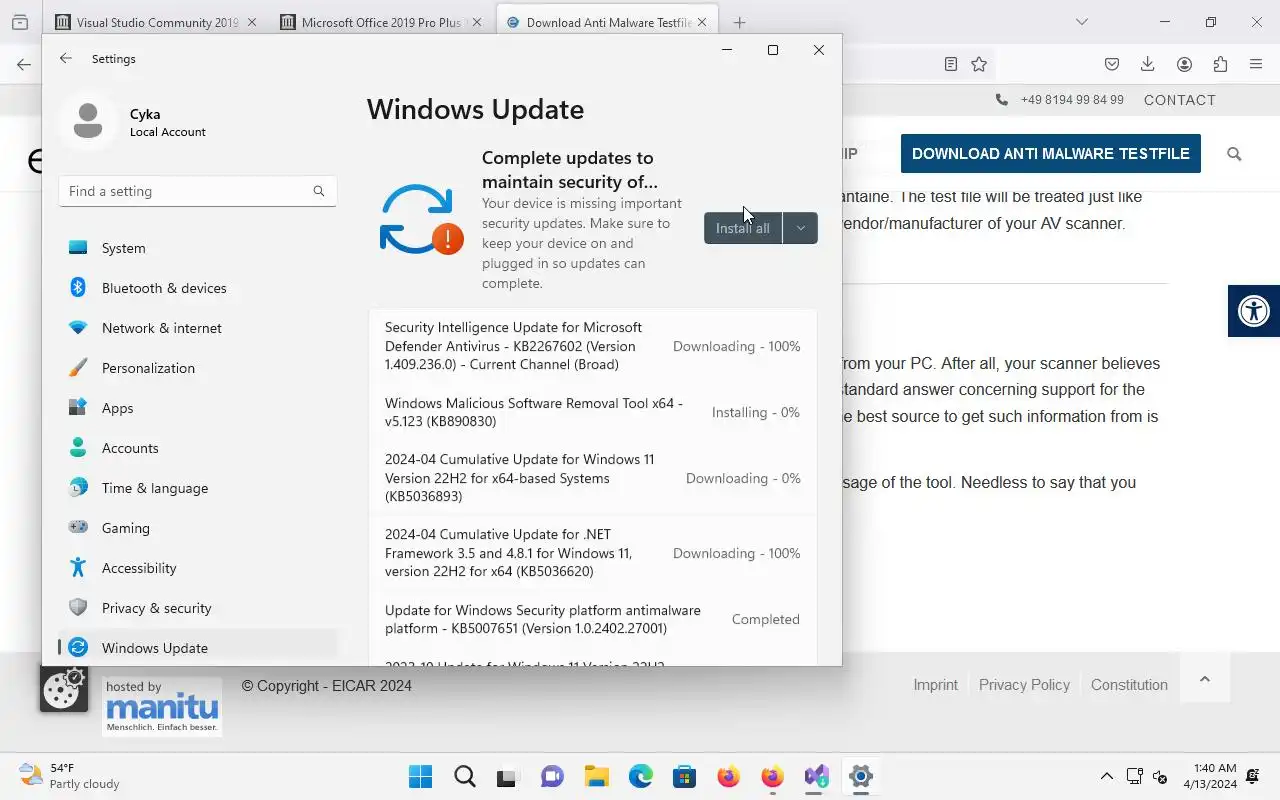The height and width of the screenshot is (800, 1280).
Task: Open the Firefox account icon
Action: click(1184, 64)
